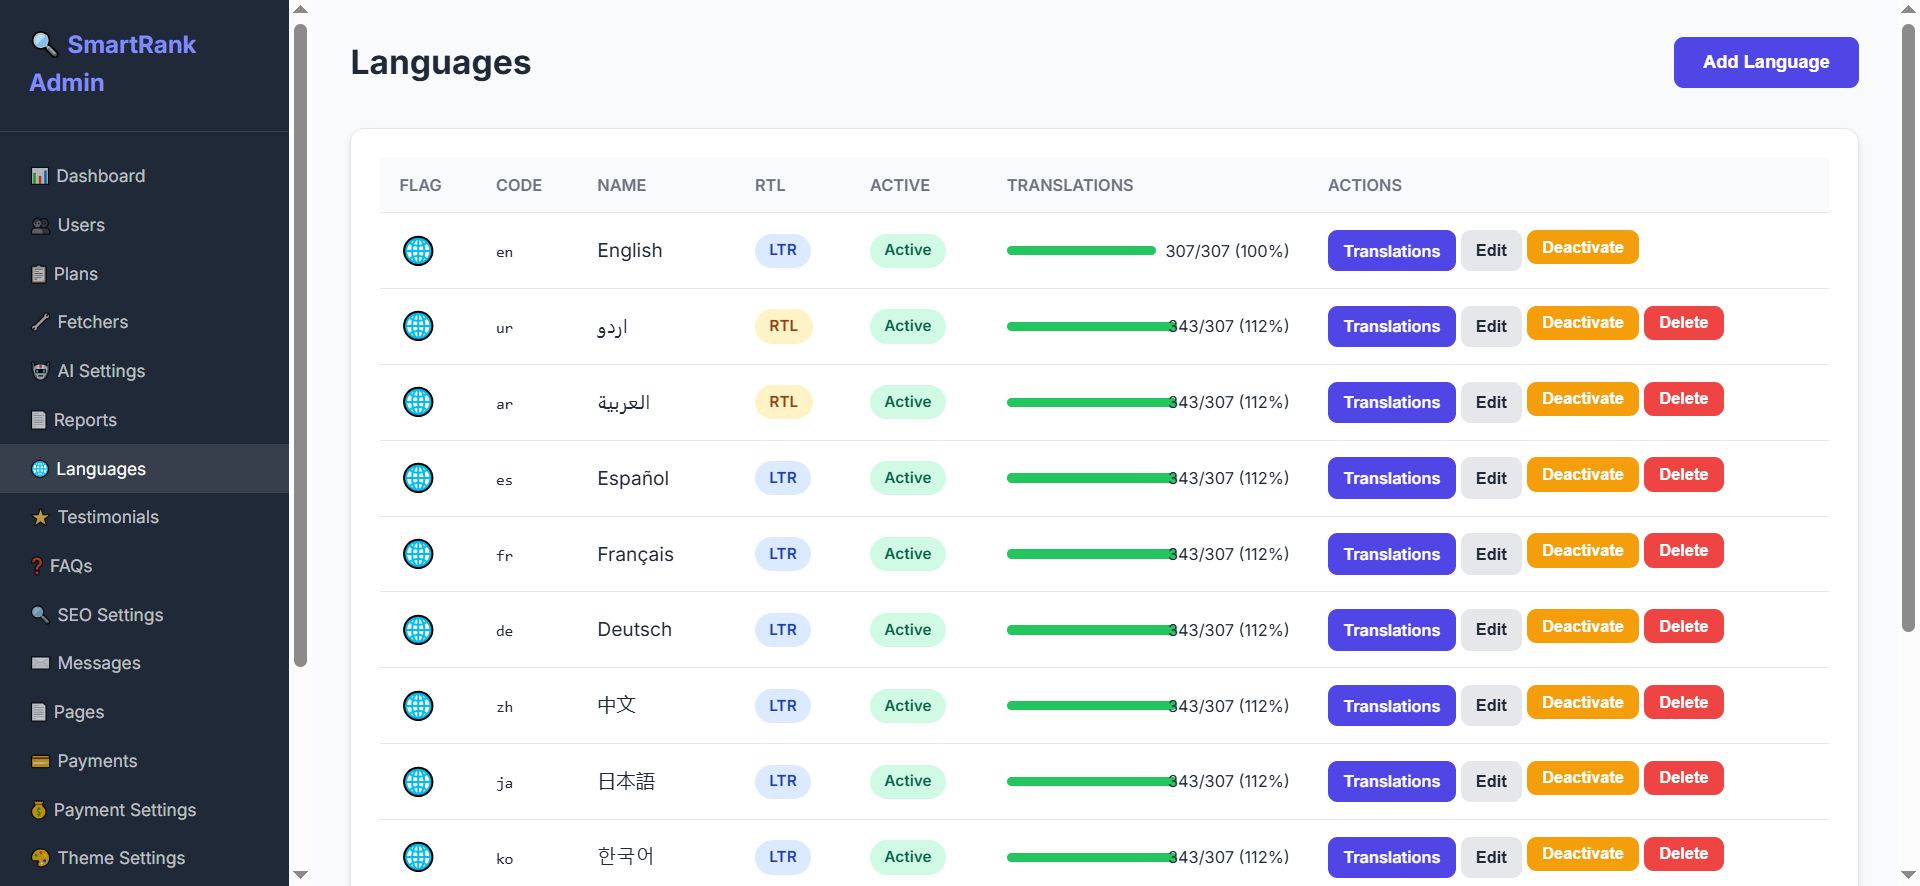Click the Testimonials star icon

point(40,518)
